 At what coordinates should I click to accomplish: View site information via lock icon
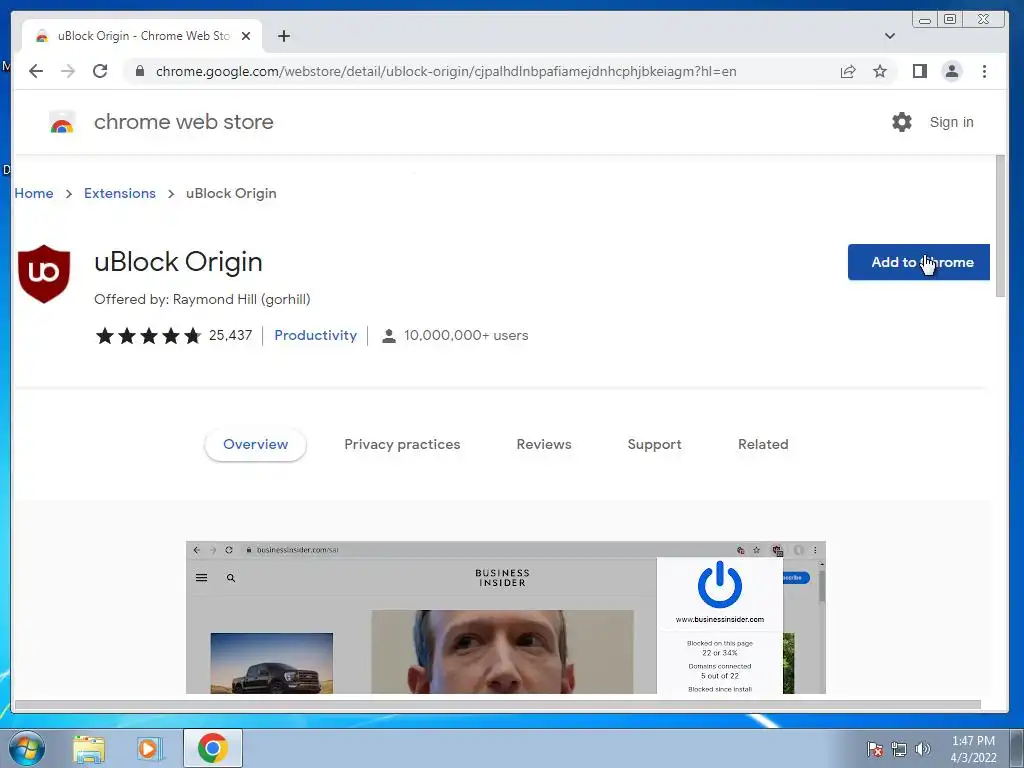pyautogui.click(x=139, y=71)
